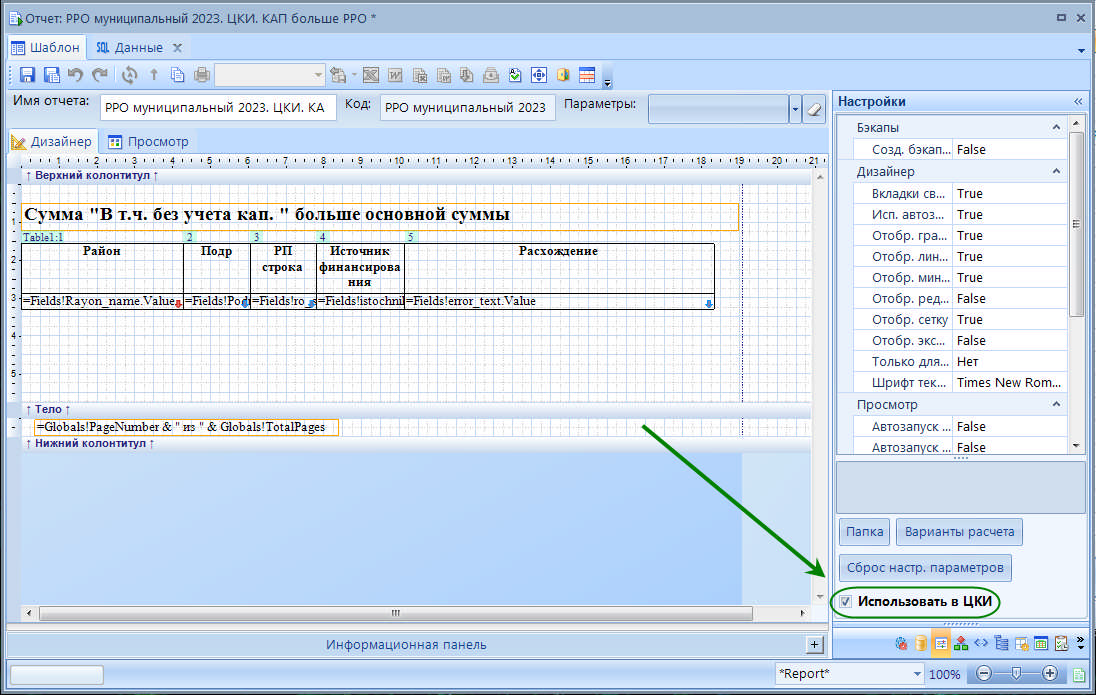Click the Refresh icon in the toolbar
Screen dimensions: 1096x695
(129, 75)
